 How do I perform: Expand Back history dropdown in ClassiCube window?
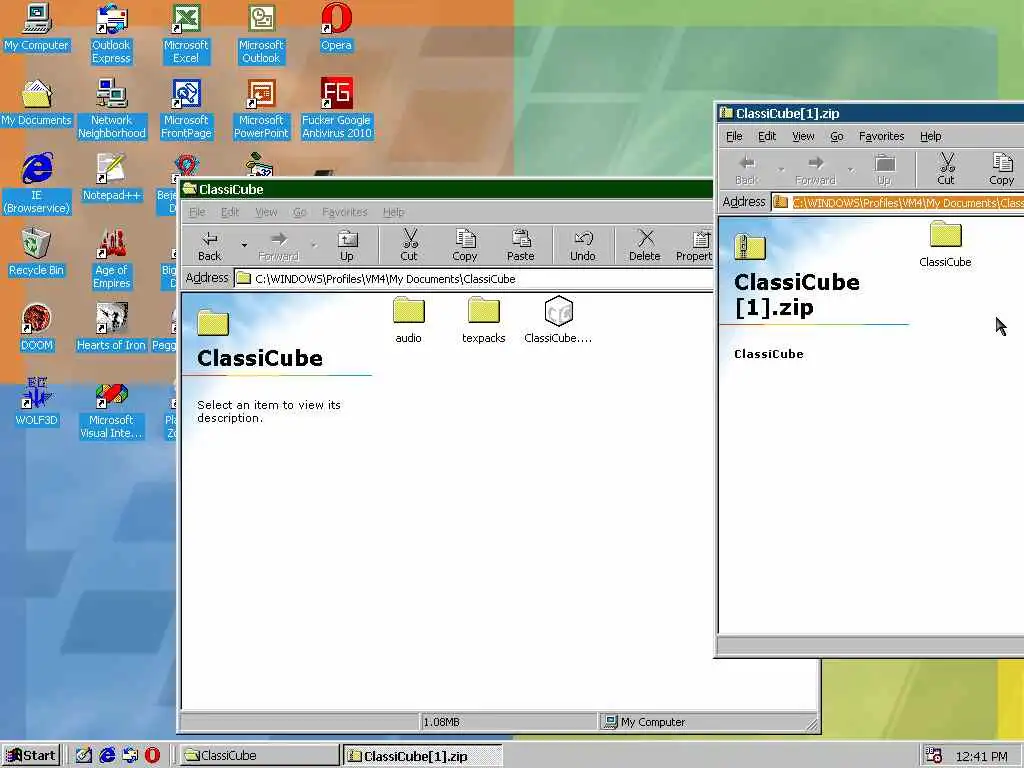pyautogui.click(x=244, y=246)
